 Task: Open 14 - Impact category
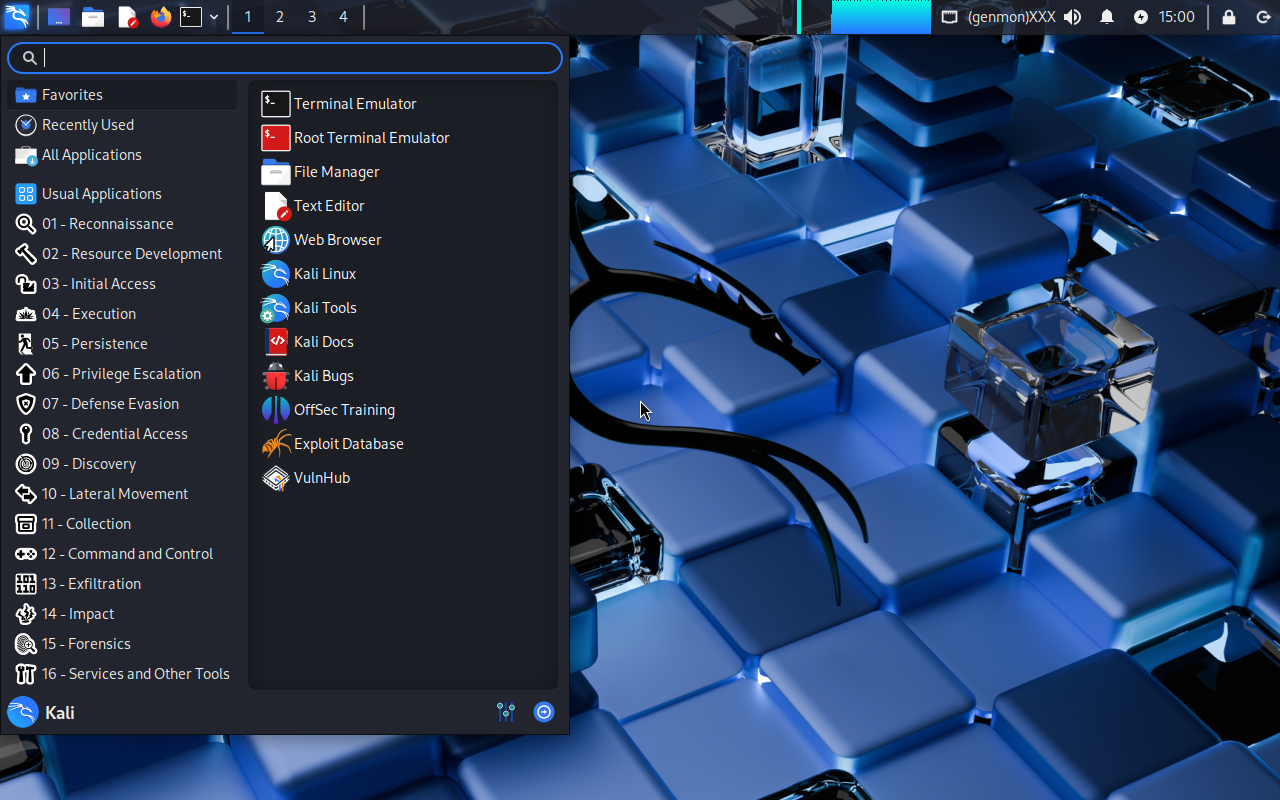(122, 614)
